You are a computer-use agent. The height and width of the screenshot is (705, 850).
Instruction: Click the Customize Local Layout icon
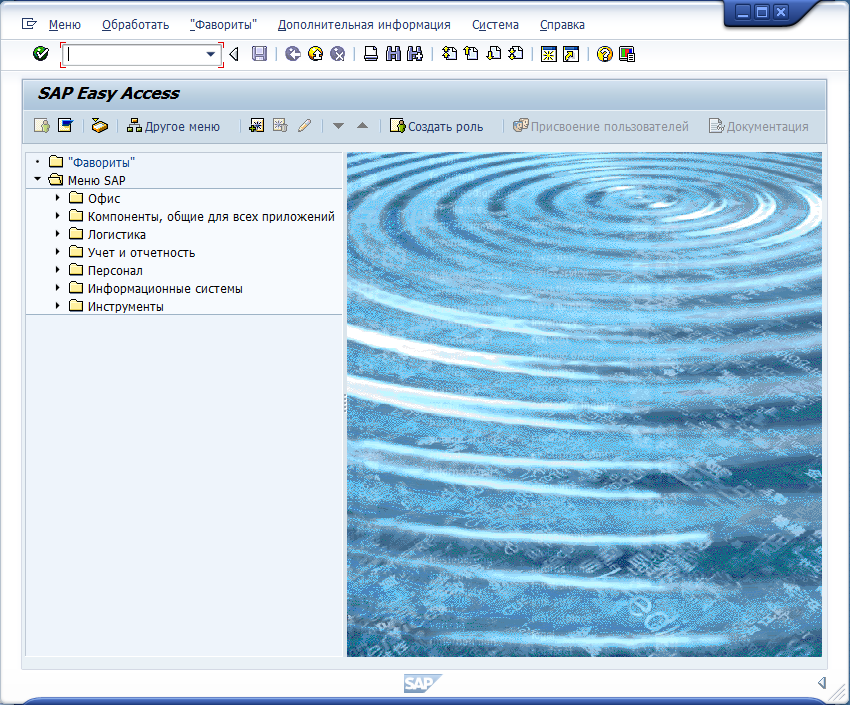(x=627, y=54)
